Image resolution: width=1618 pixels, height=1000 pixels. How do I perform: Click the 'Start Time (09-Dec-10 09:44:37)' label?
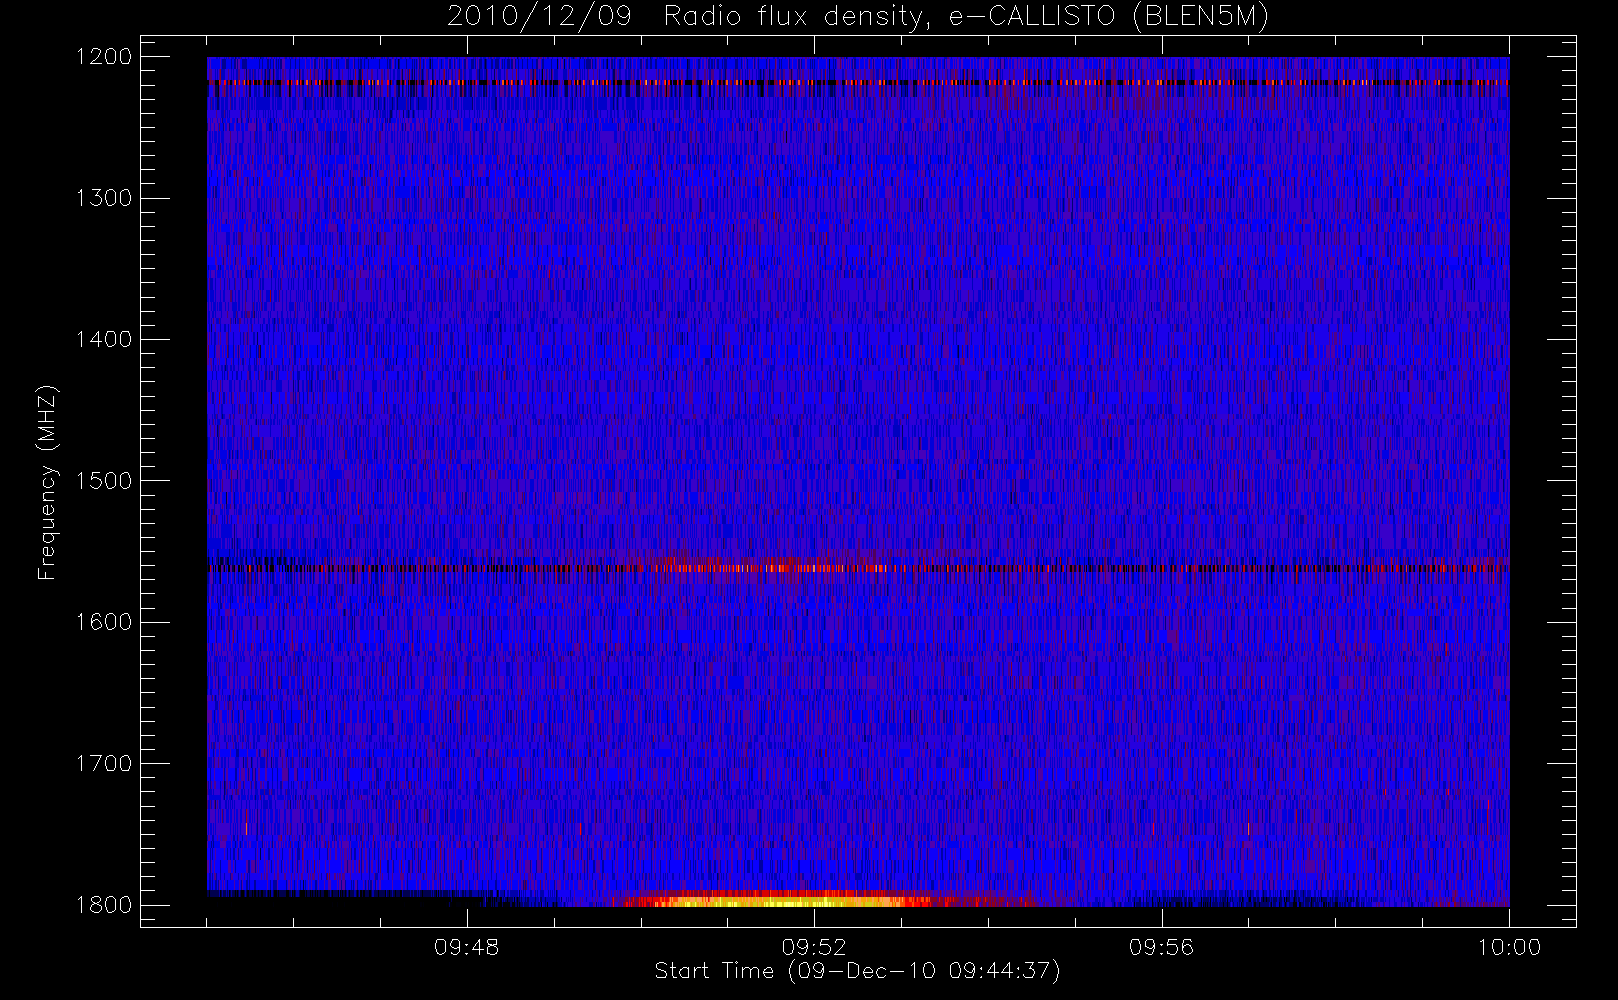[x=857, y=971]
